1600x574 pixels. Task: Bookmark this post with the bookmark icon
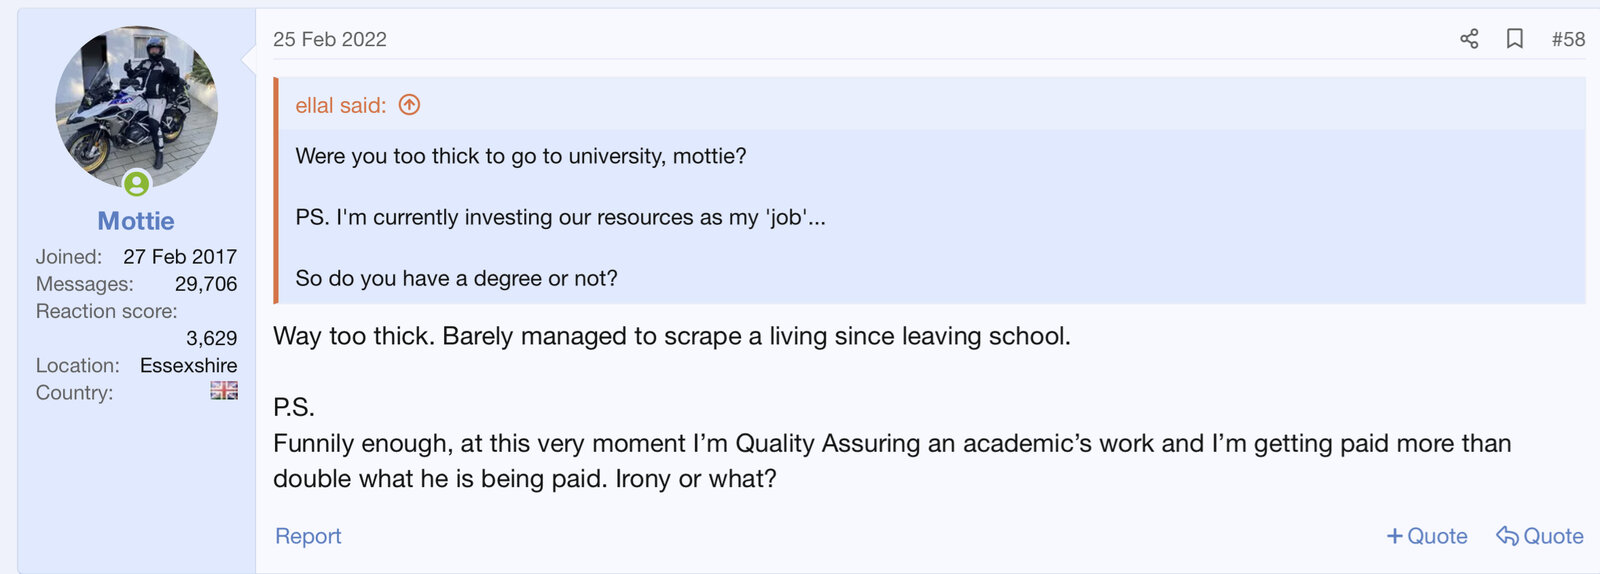pos(1515,39)
